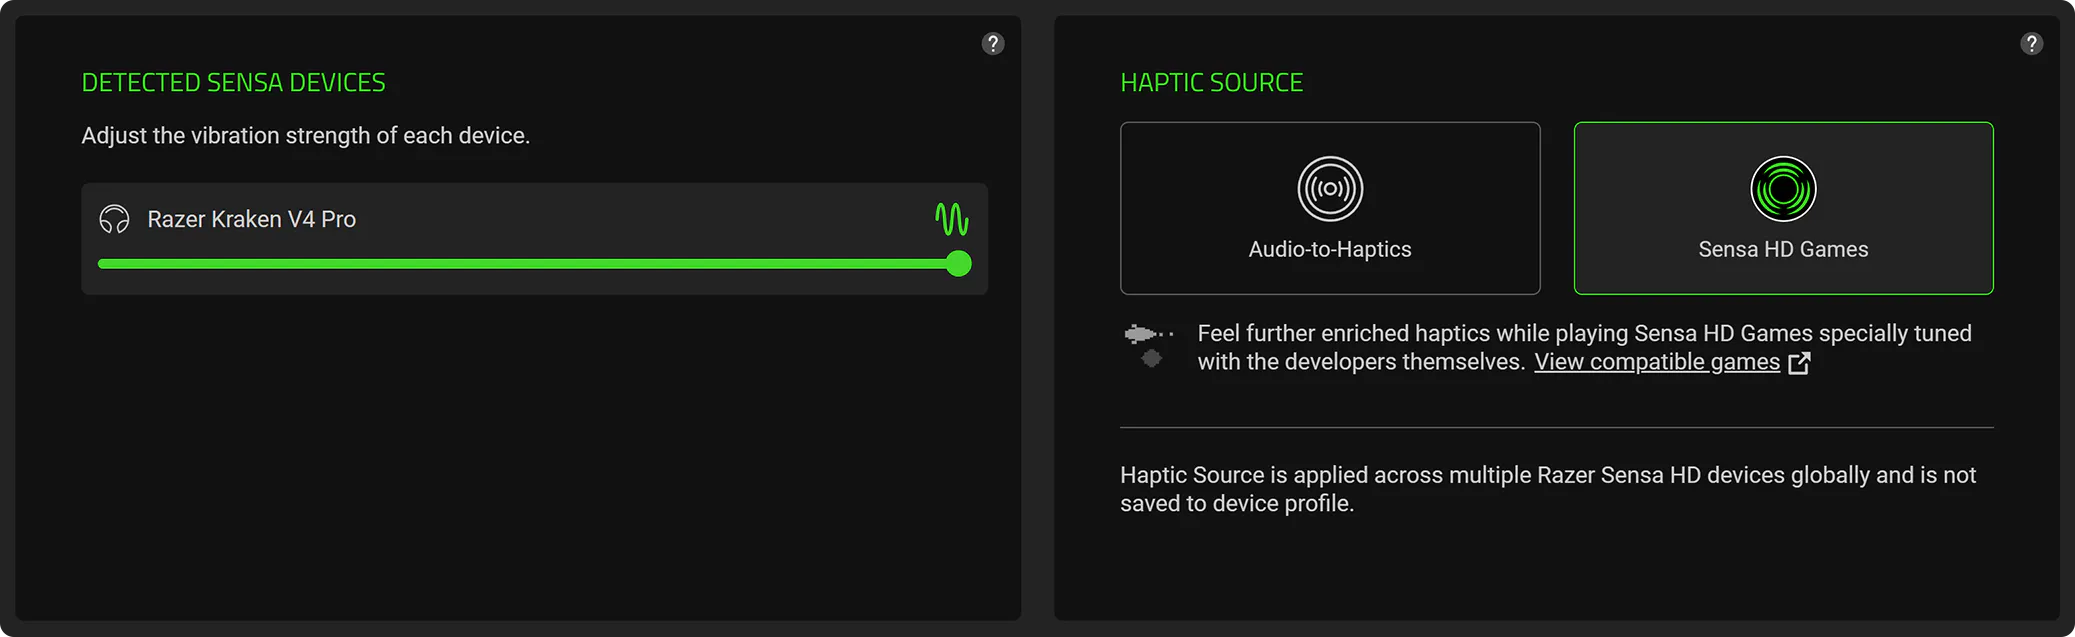Select Audio-to-Haptics as the haptic source

1330,208
